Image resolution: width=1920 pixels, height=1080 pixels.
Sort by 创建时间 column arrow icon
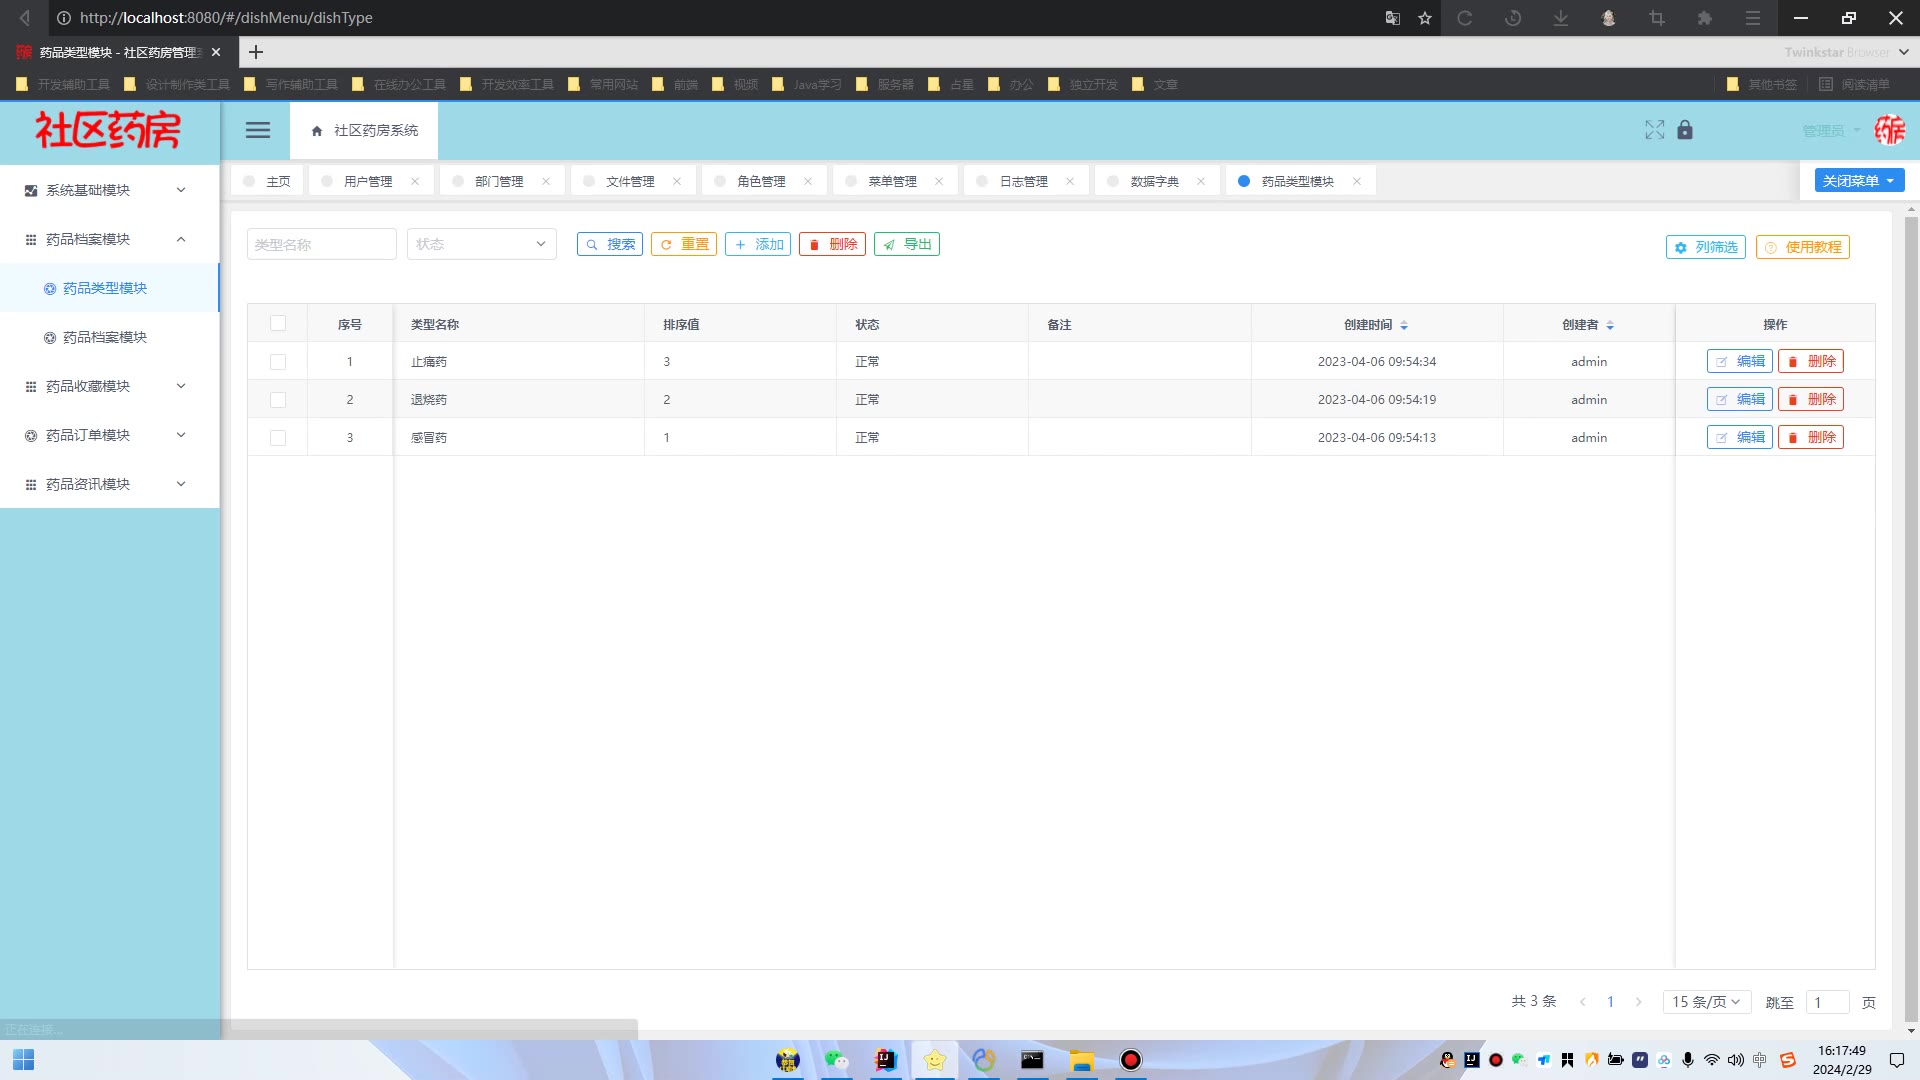1404,325
